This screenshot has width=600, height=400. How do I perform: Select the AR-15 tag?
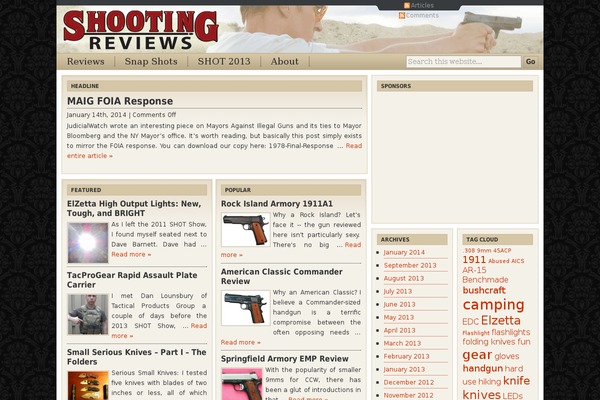tap(474, 270)
